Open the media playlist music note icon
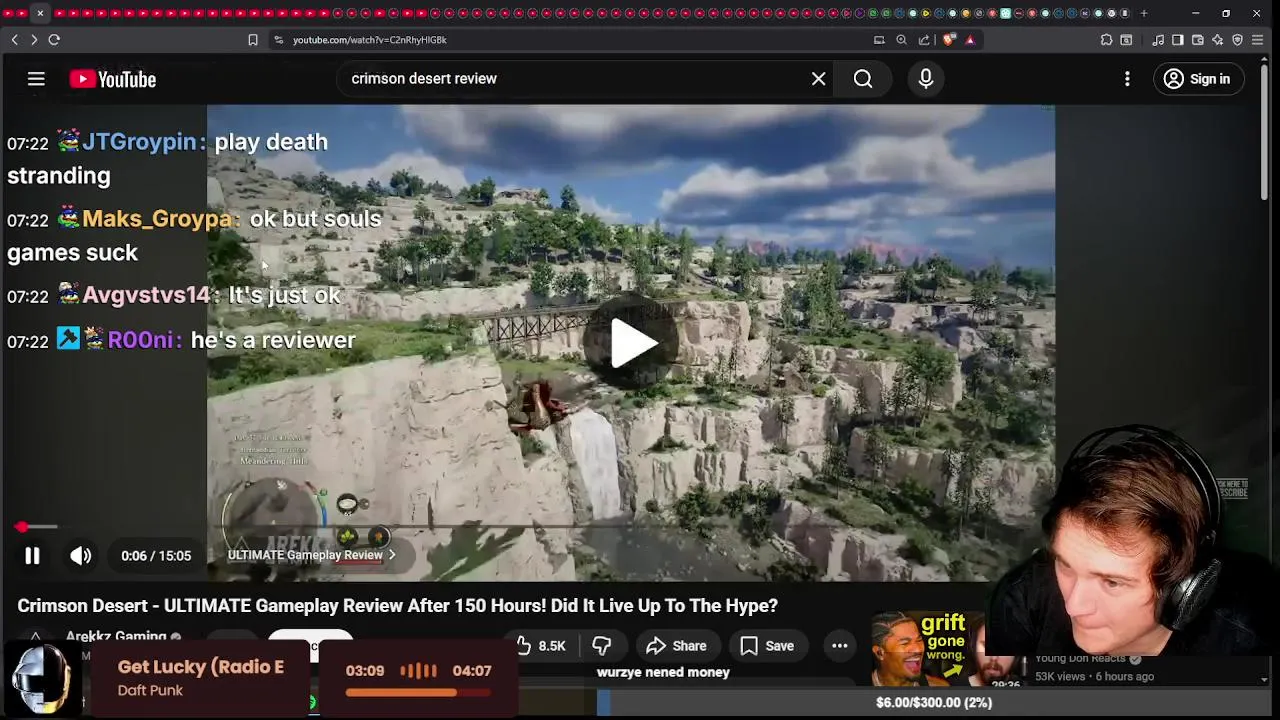The width and height of the screenshot is (1280, 720). click(1158, 40)
